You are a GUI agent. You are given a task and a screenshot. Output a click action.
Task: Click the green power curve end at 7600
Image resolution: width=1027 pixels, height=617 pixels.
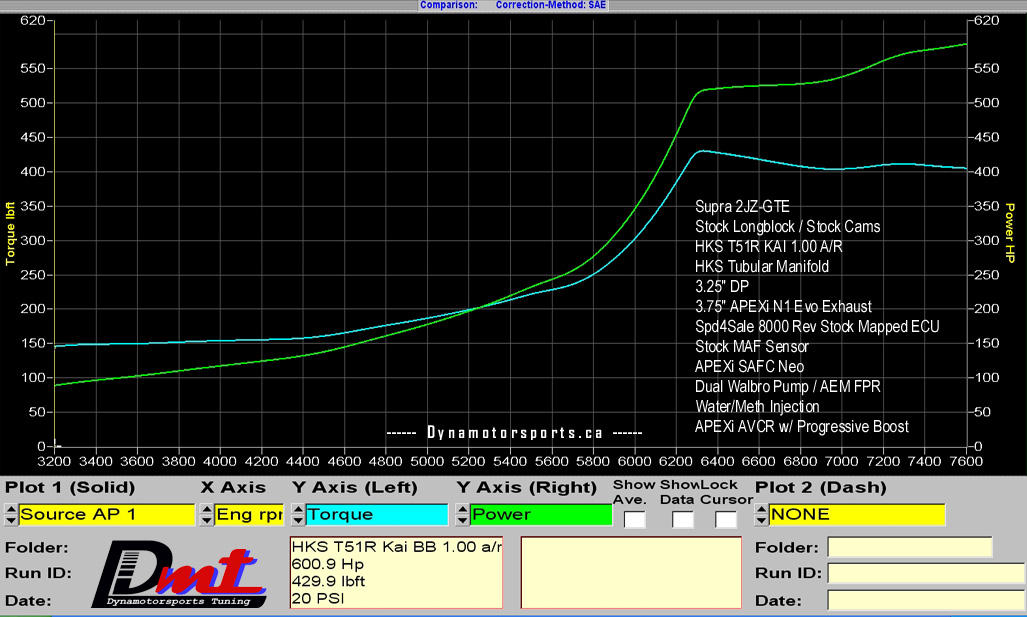[x=965, y=45]
